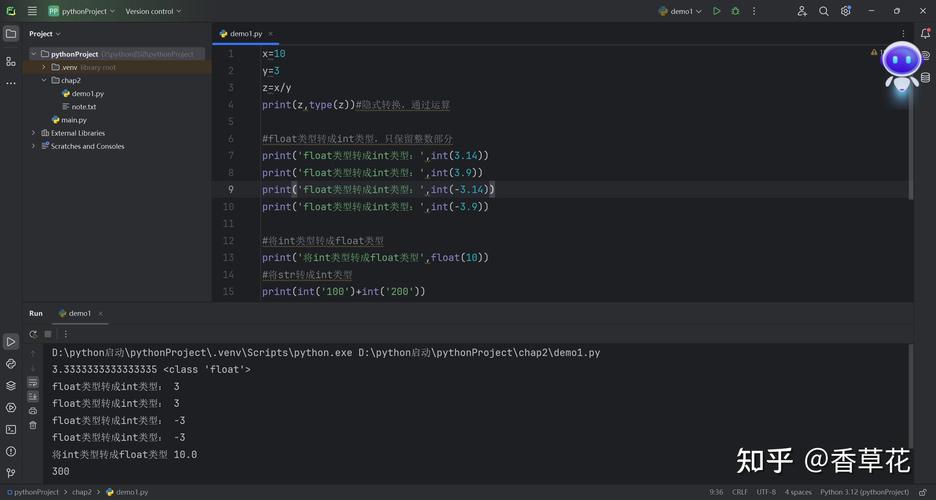The width and height of the screenshot is (936, 500).
Task: Expand the .venv folder
Action: (x=44, y=67)
